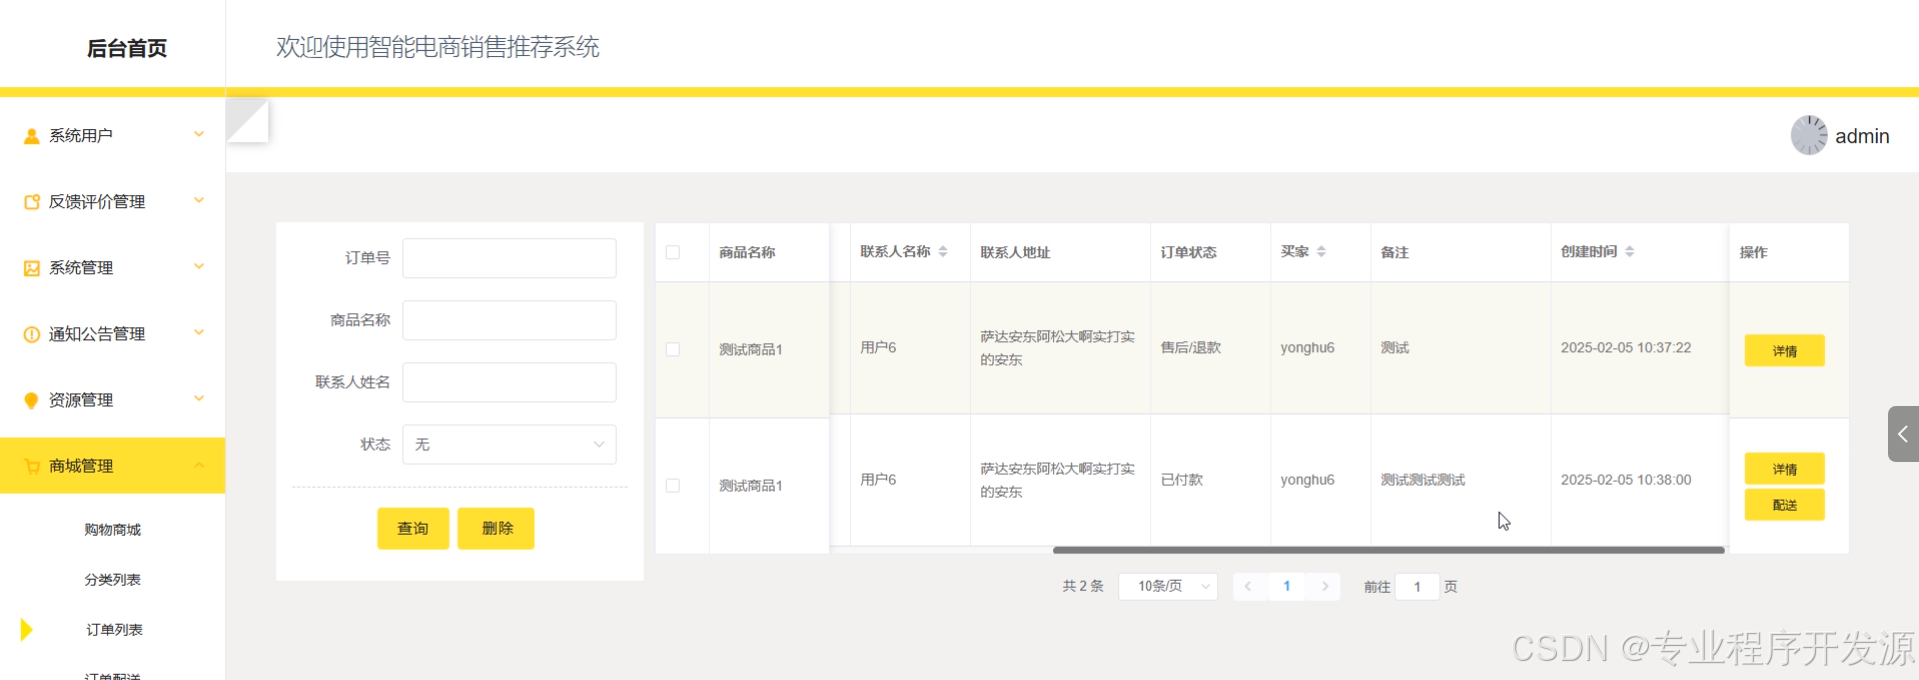
Task: Sort by 买家 column arrows
Action: (x=1321, y=252)
